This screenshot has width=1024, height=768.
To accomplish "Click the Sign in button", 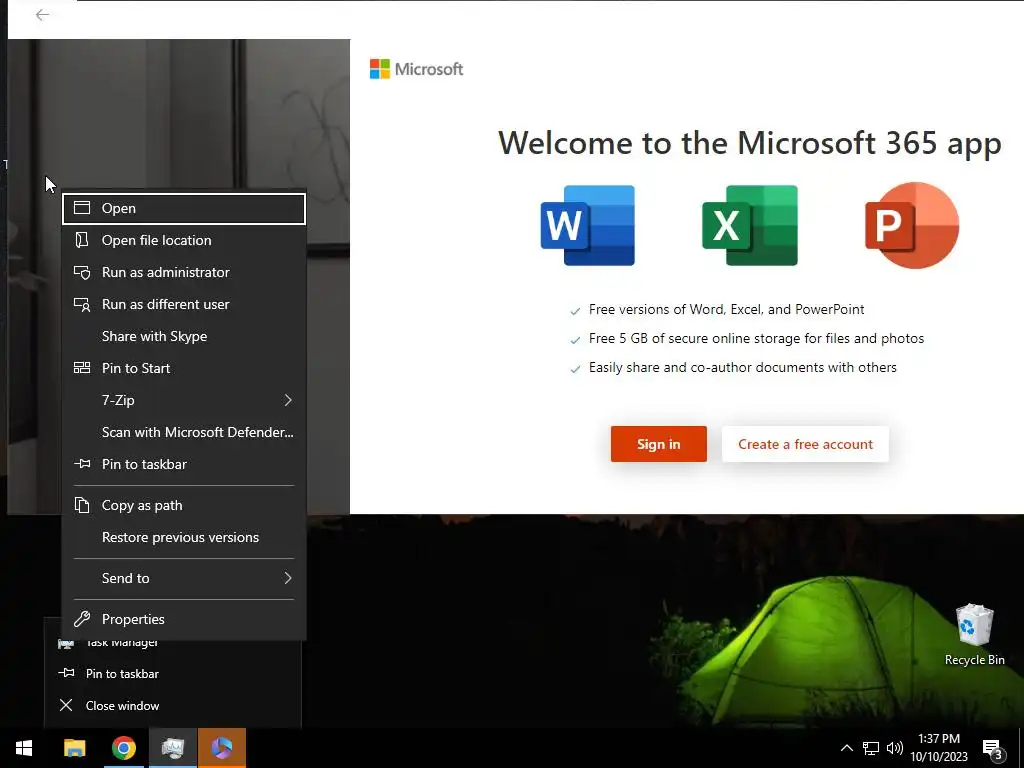I will tap(658, 444).
